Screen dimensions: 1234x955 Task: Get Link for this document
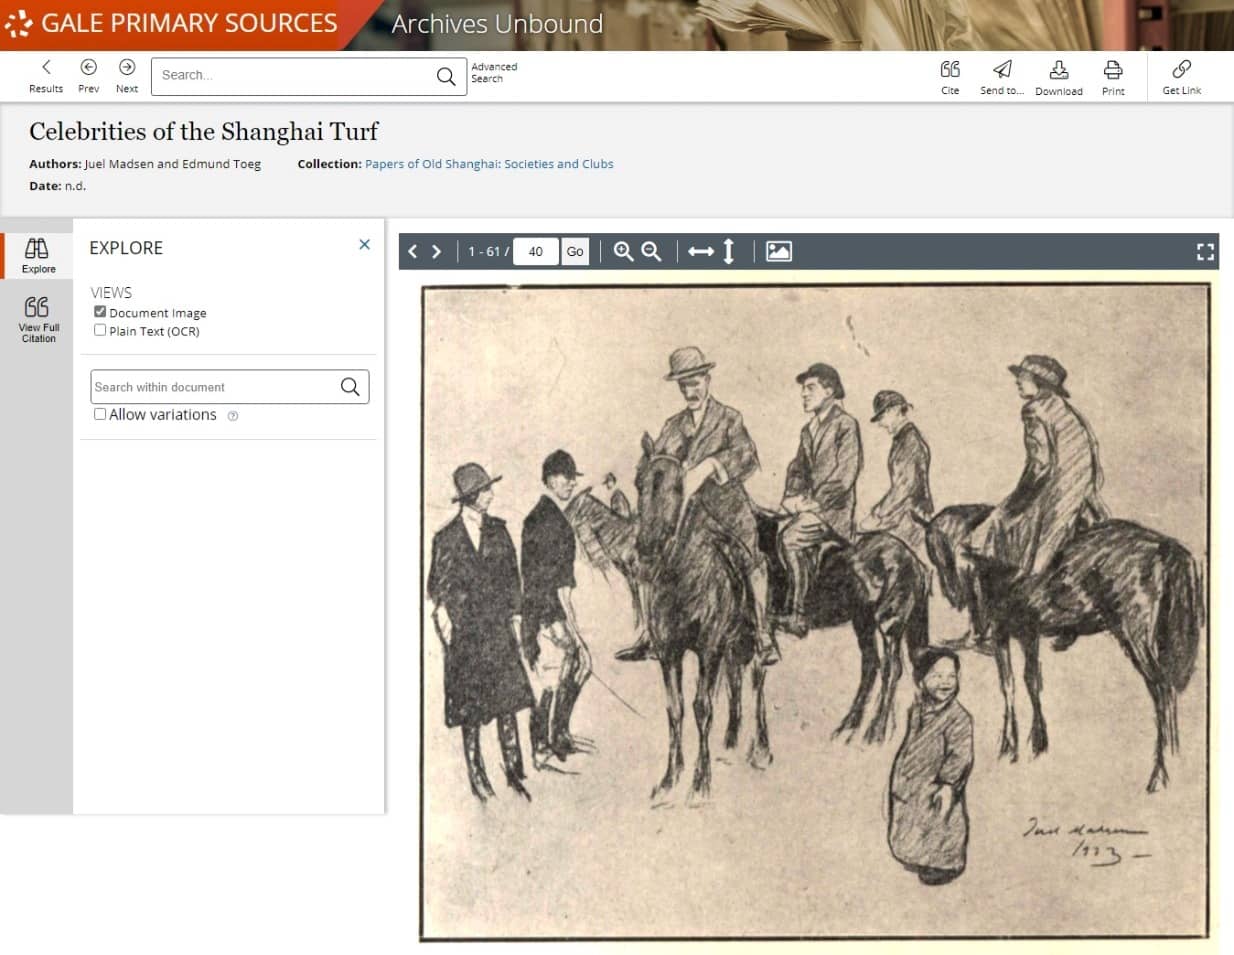tap(1182, 76)
